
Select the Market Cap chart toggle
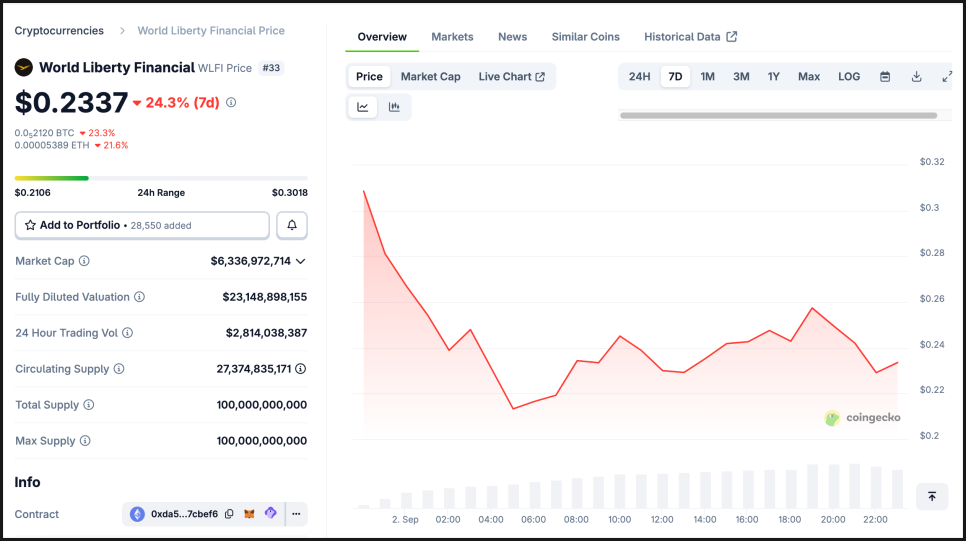click(431, 76)
